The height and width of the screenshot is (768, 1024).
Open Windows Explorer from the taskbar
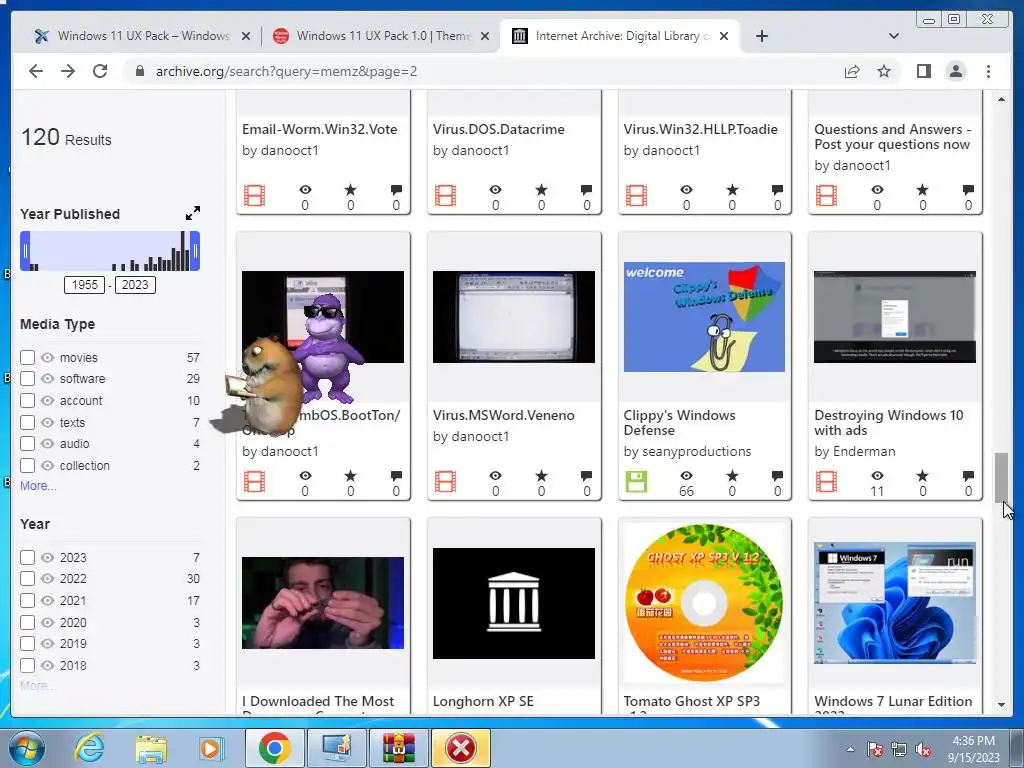(x=150, y=748)
